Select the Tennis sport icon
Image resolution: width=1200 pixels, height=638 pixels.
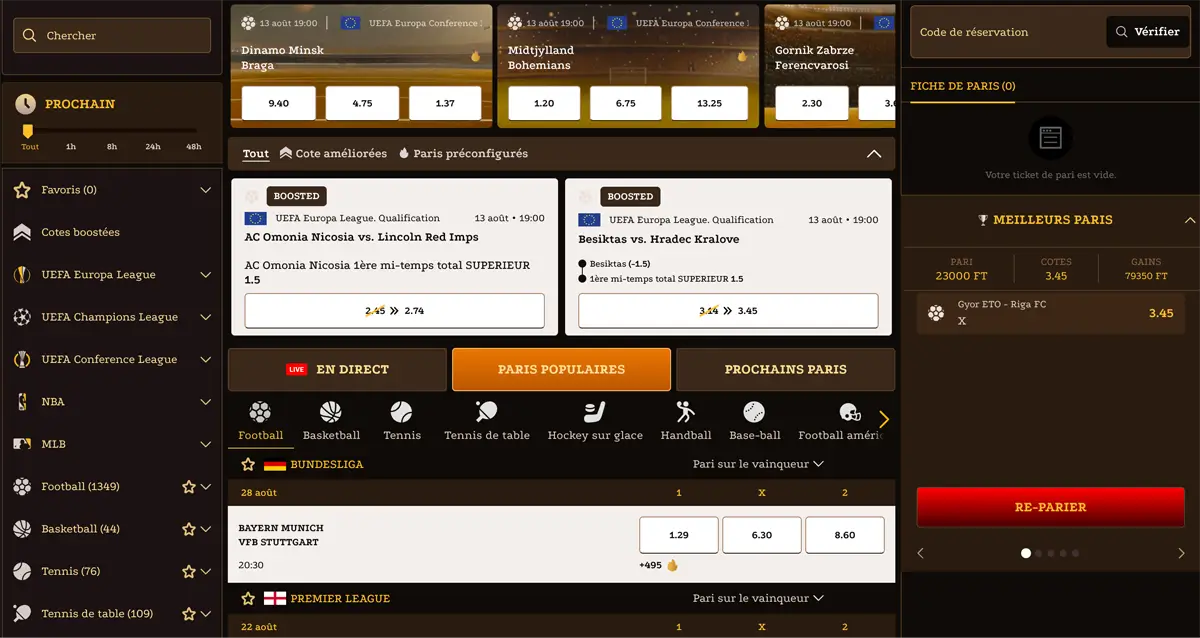[401, 412]
